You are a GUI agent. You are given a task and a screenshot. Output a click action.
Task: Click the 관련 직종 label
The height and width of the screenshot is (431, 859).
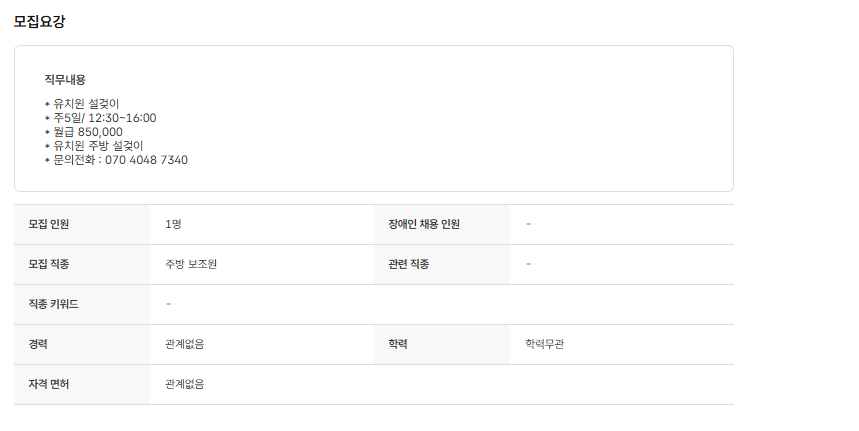point(408,264)
